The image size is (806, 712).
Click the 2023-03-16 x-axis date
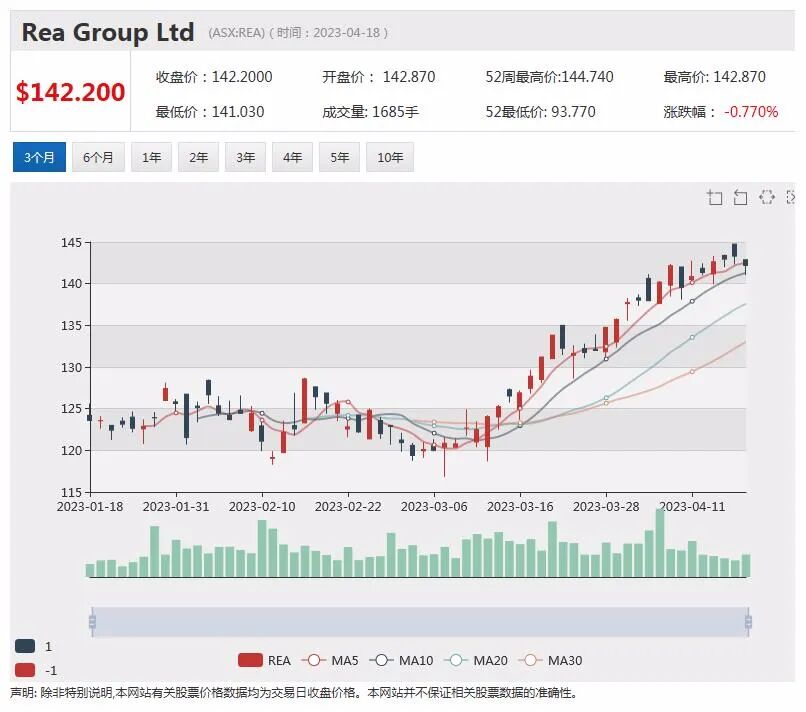tap(520, 507)
